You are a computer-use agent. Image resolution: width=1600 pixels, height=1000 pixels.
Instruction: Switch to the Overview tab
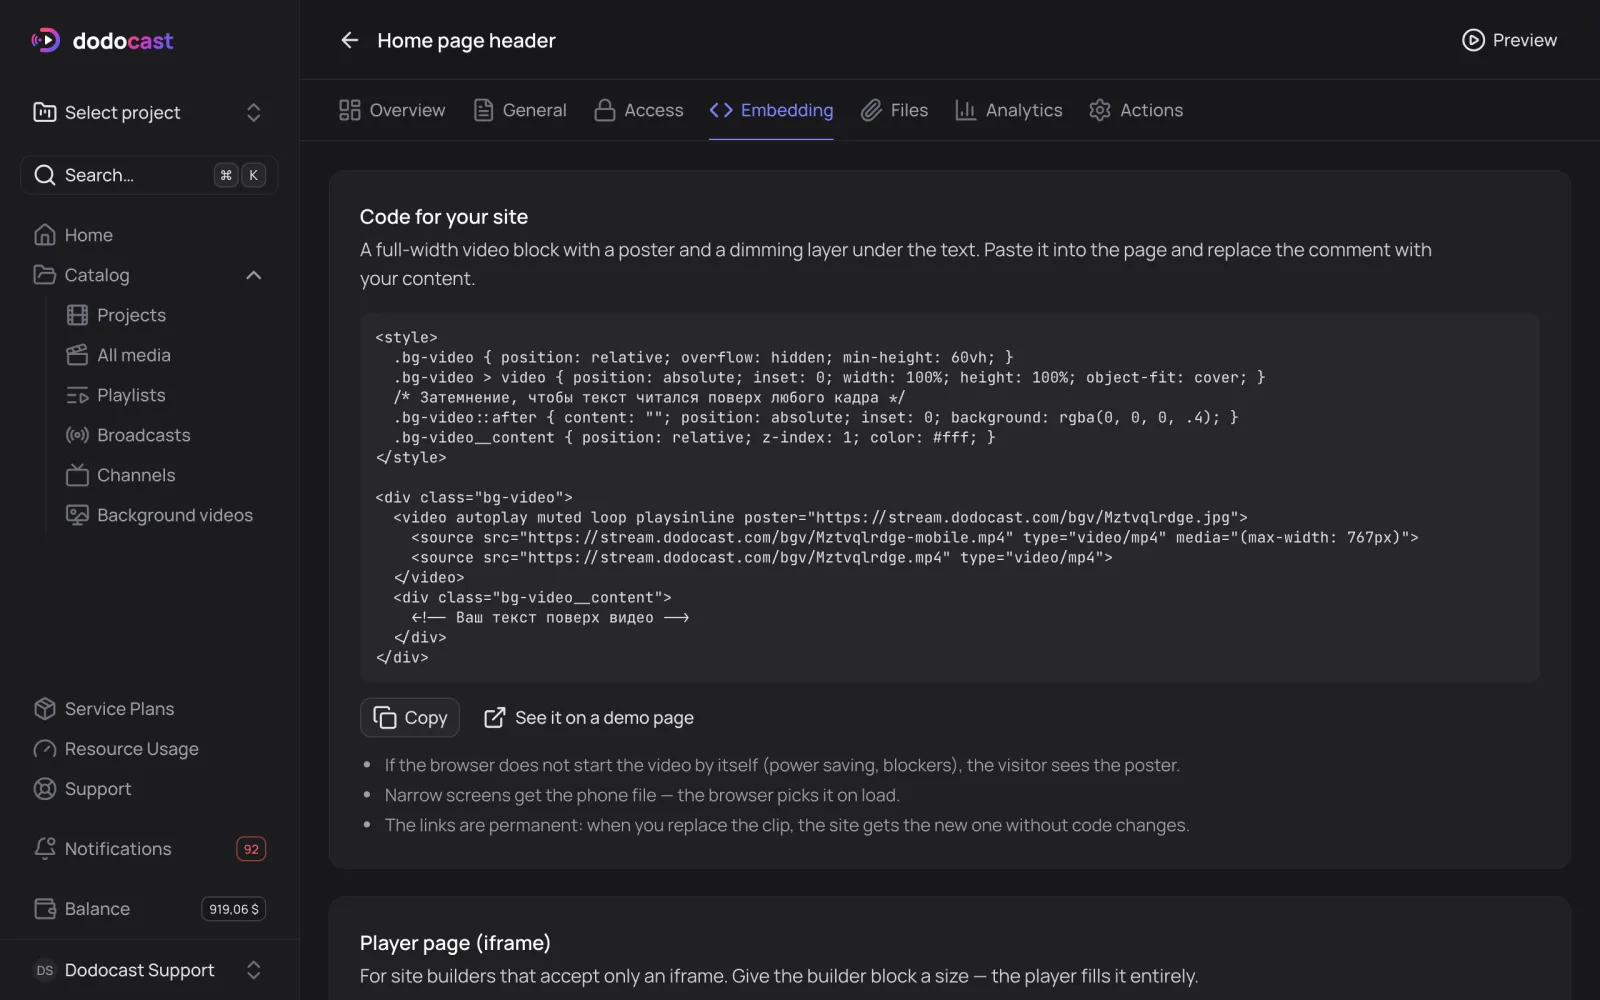point(392,110)
